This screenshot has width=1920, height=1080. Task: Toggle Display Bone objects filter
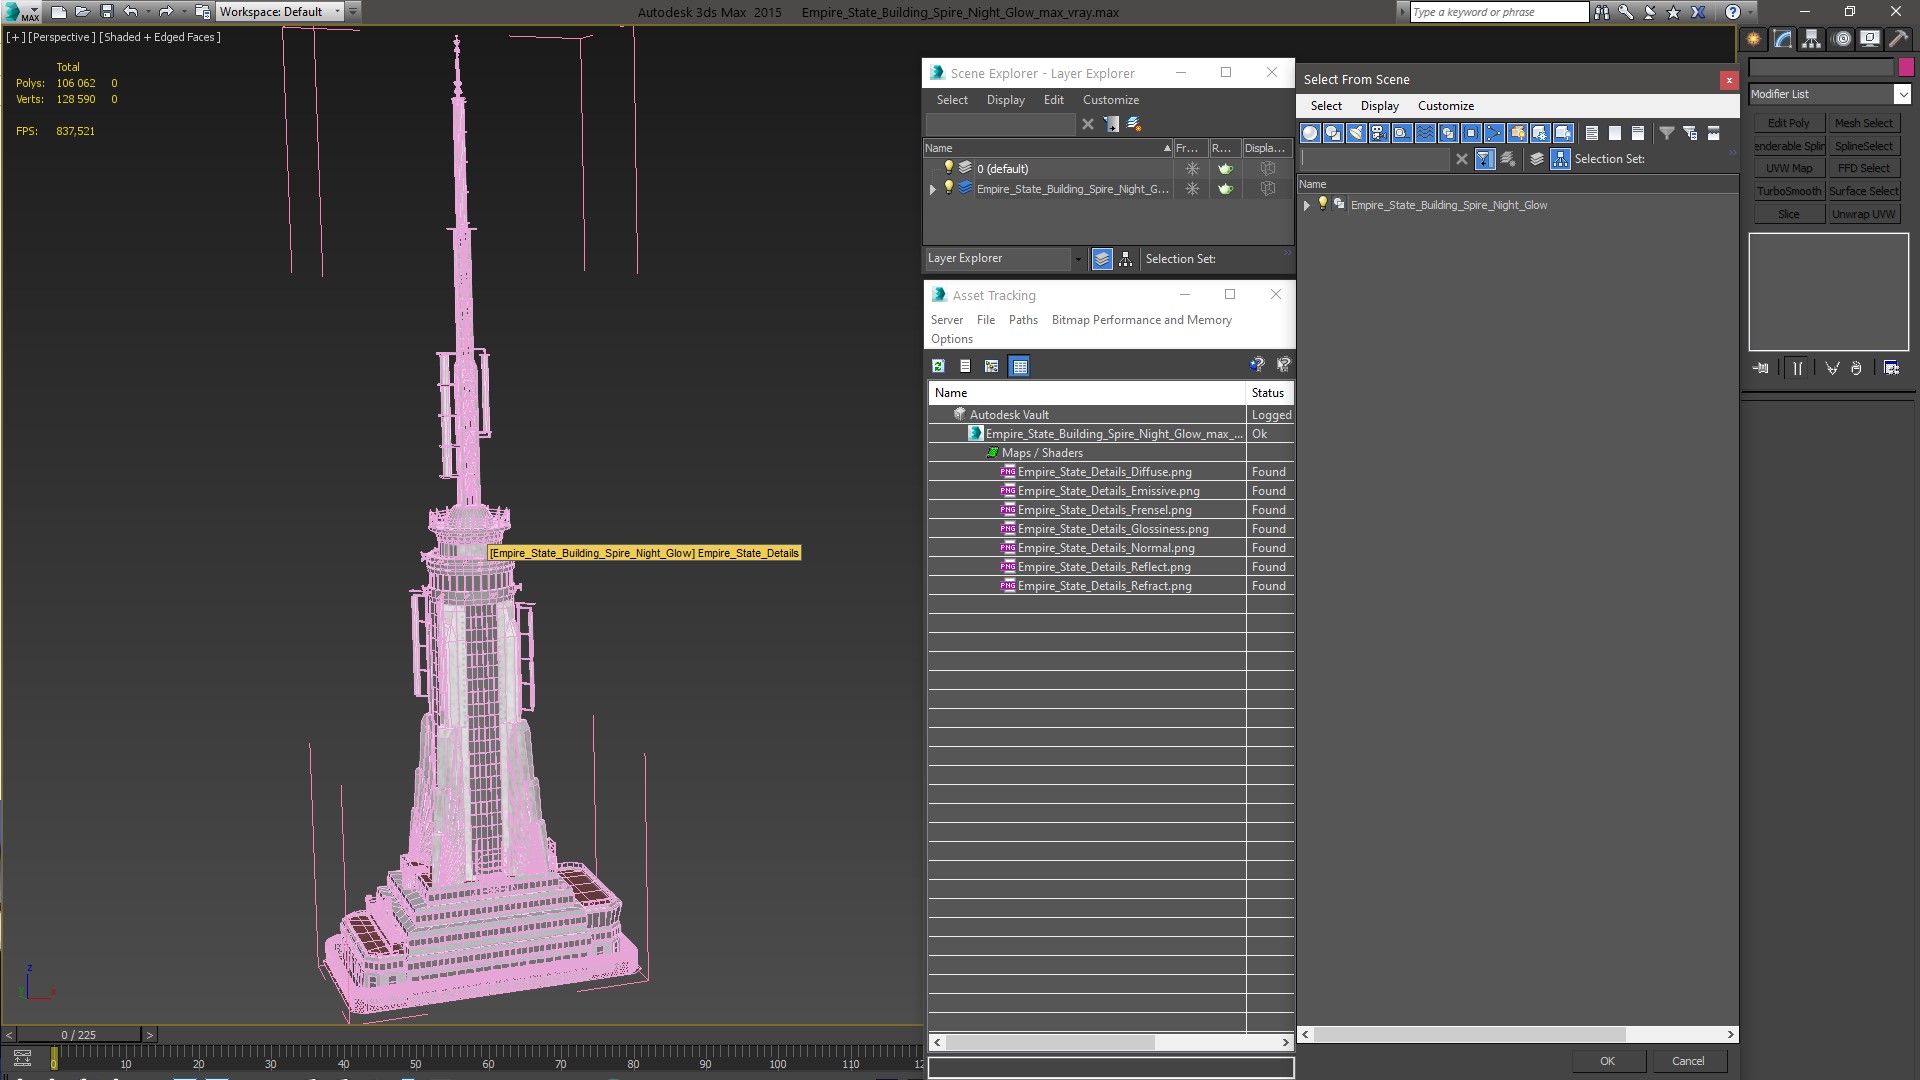tap(1494, 133)
